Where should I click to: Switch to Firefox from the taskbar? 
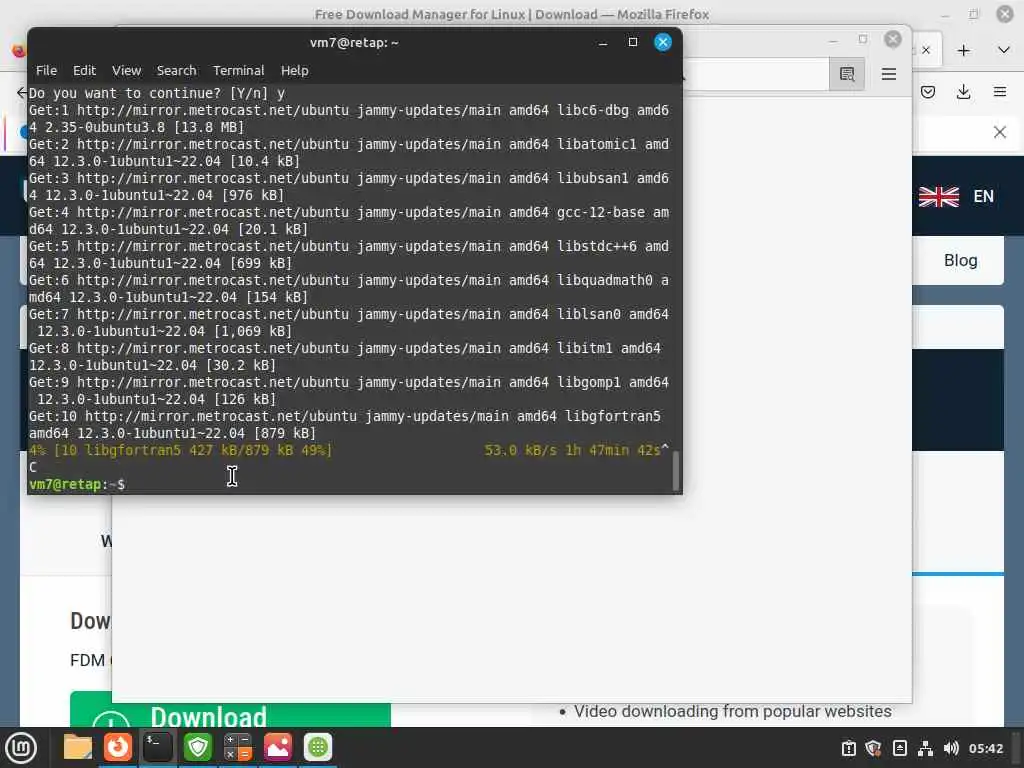(118, 747)
